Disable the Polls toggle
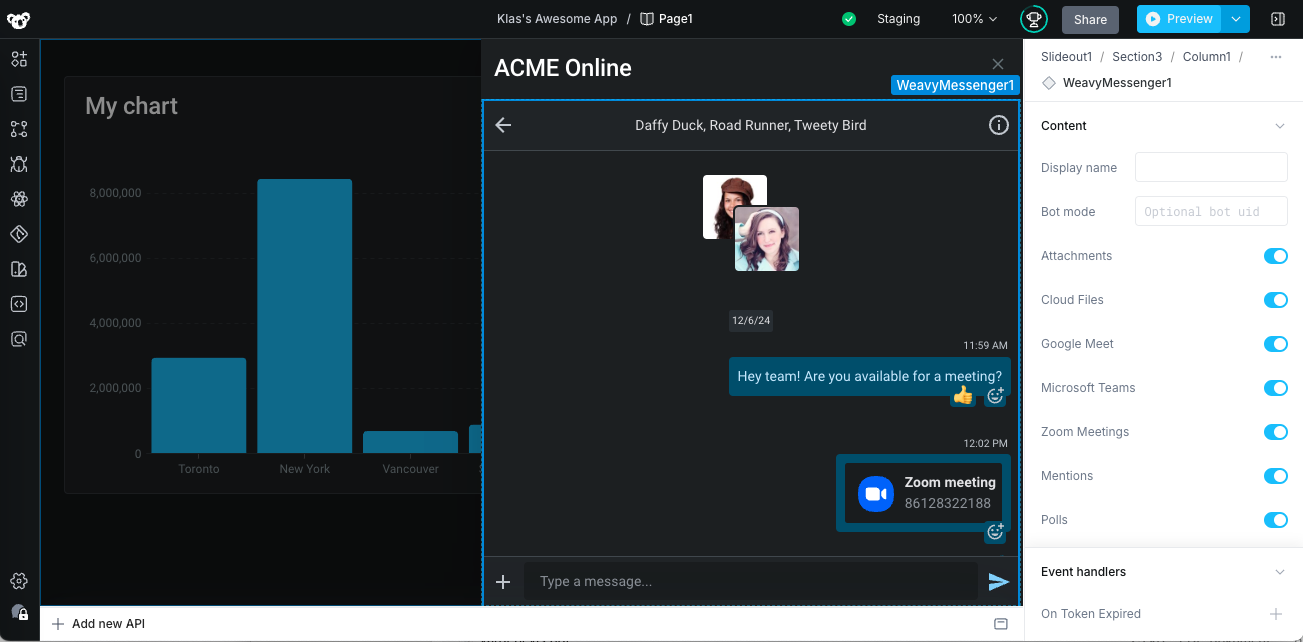This screenshot has height=642, width=1303. (1276, 520)
